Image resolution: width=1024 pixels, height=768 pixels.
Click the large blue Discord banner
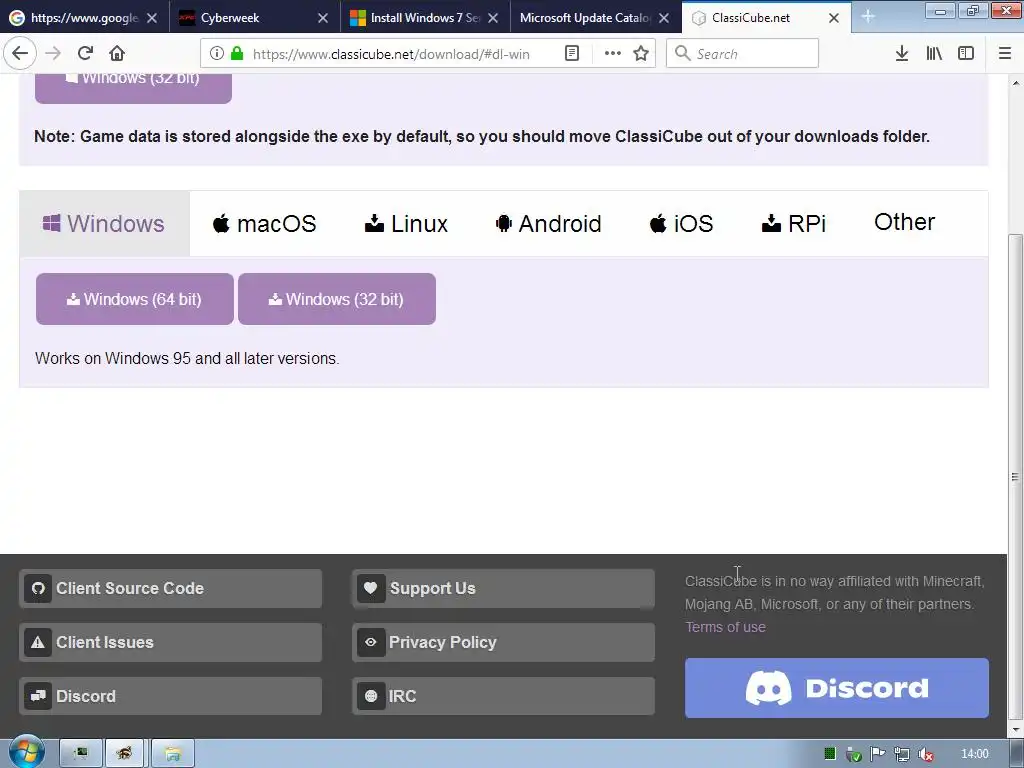(x=837, y=688)
